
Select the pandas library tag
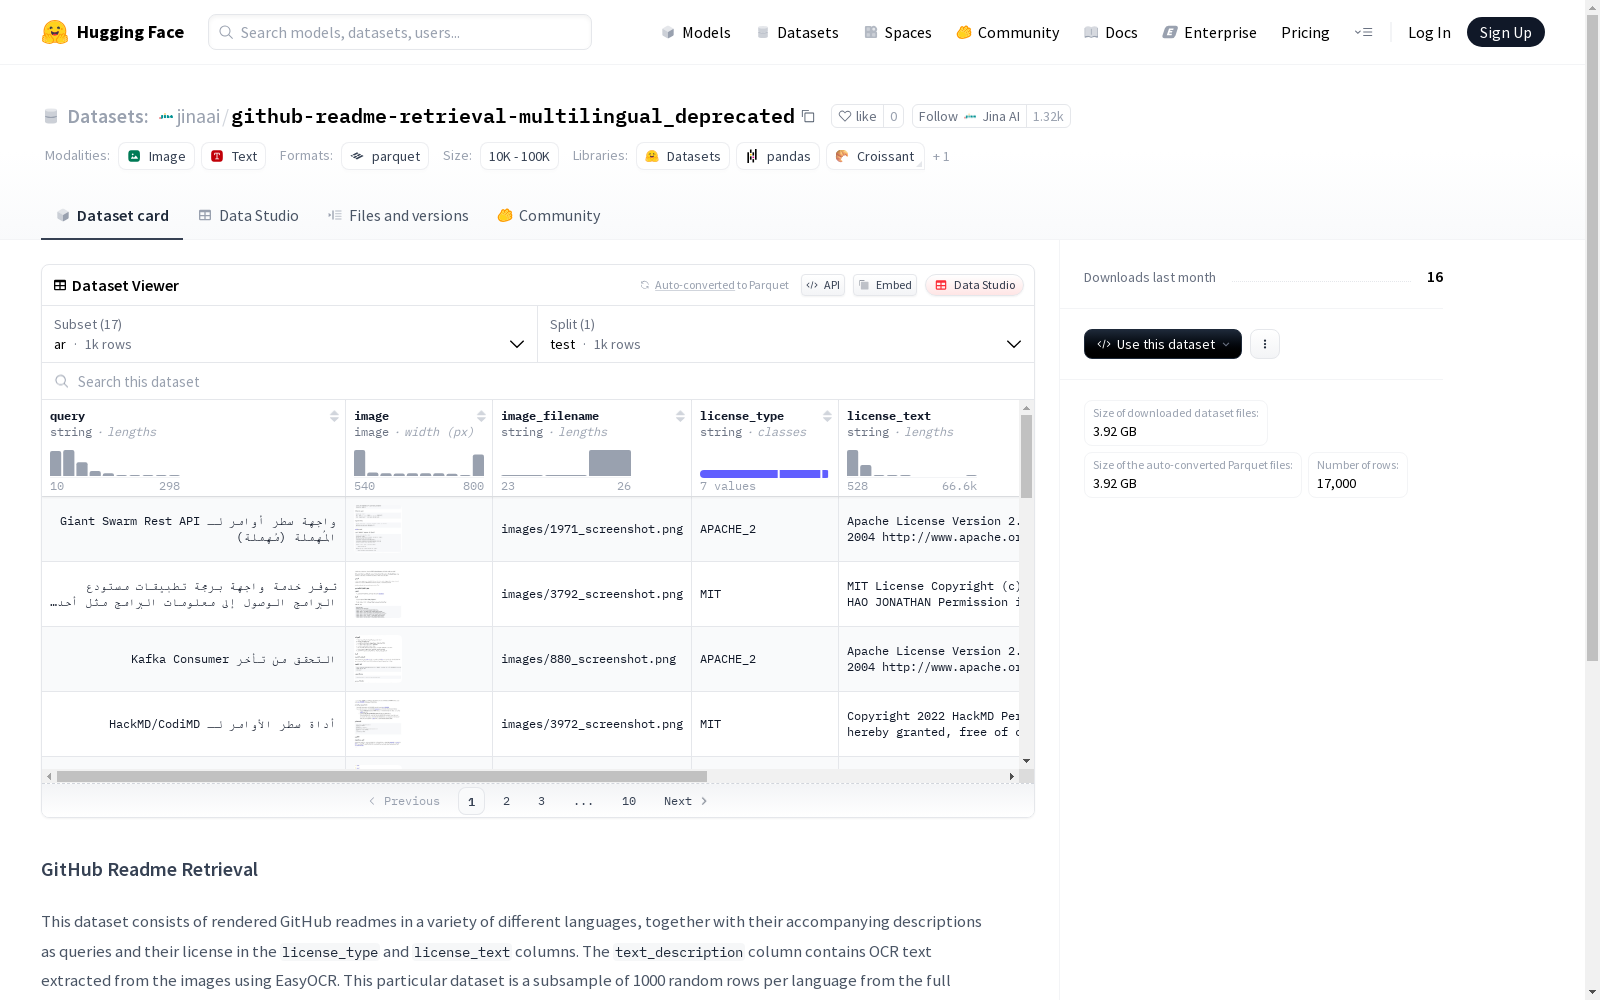tap(778, 156)
